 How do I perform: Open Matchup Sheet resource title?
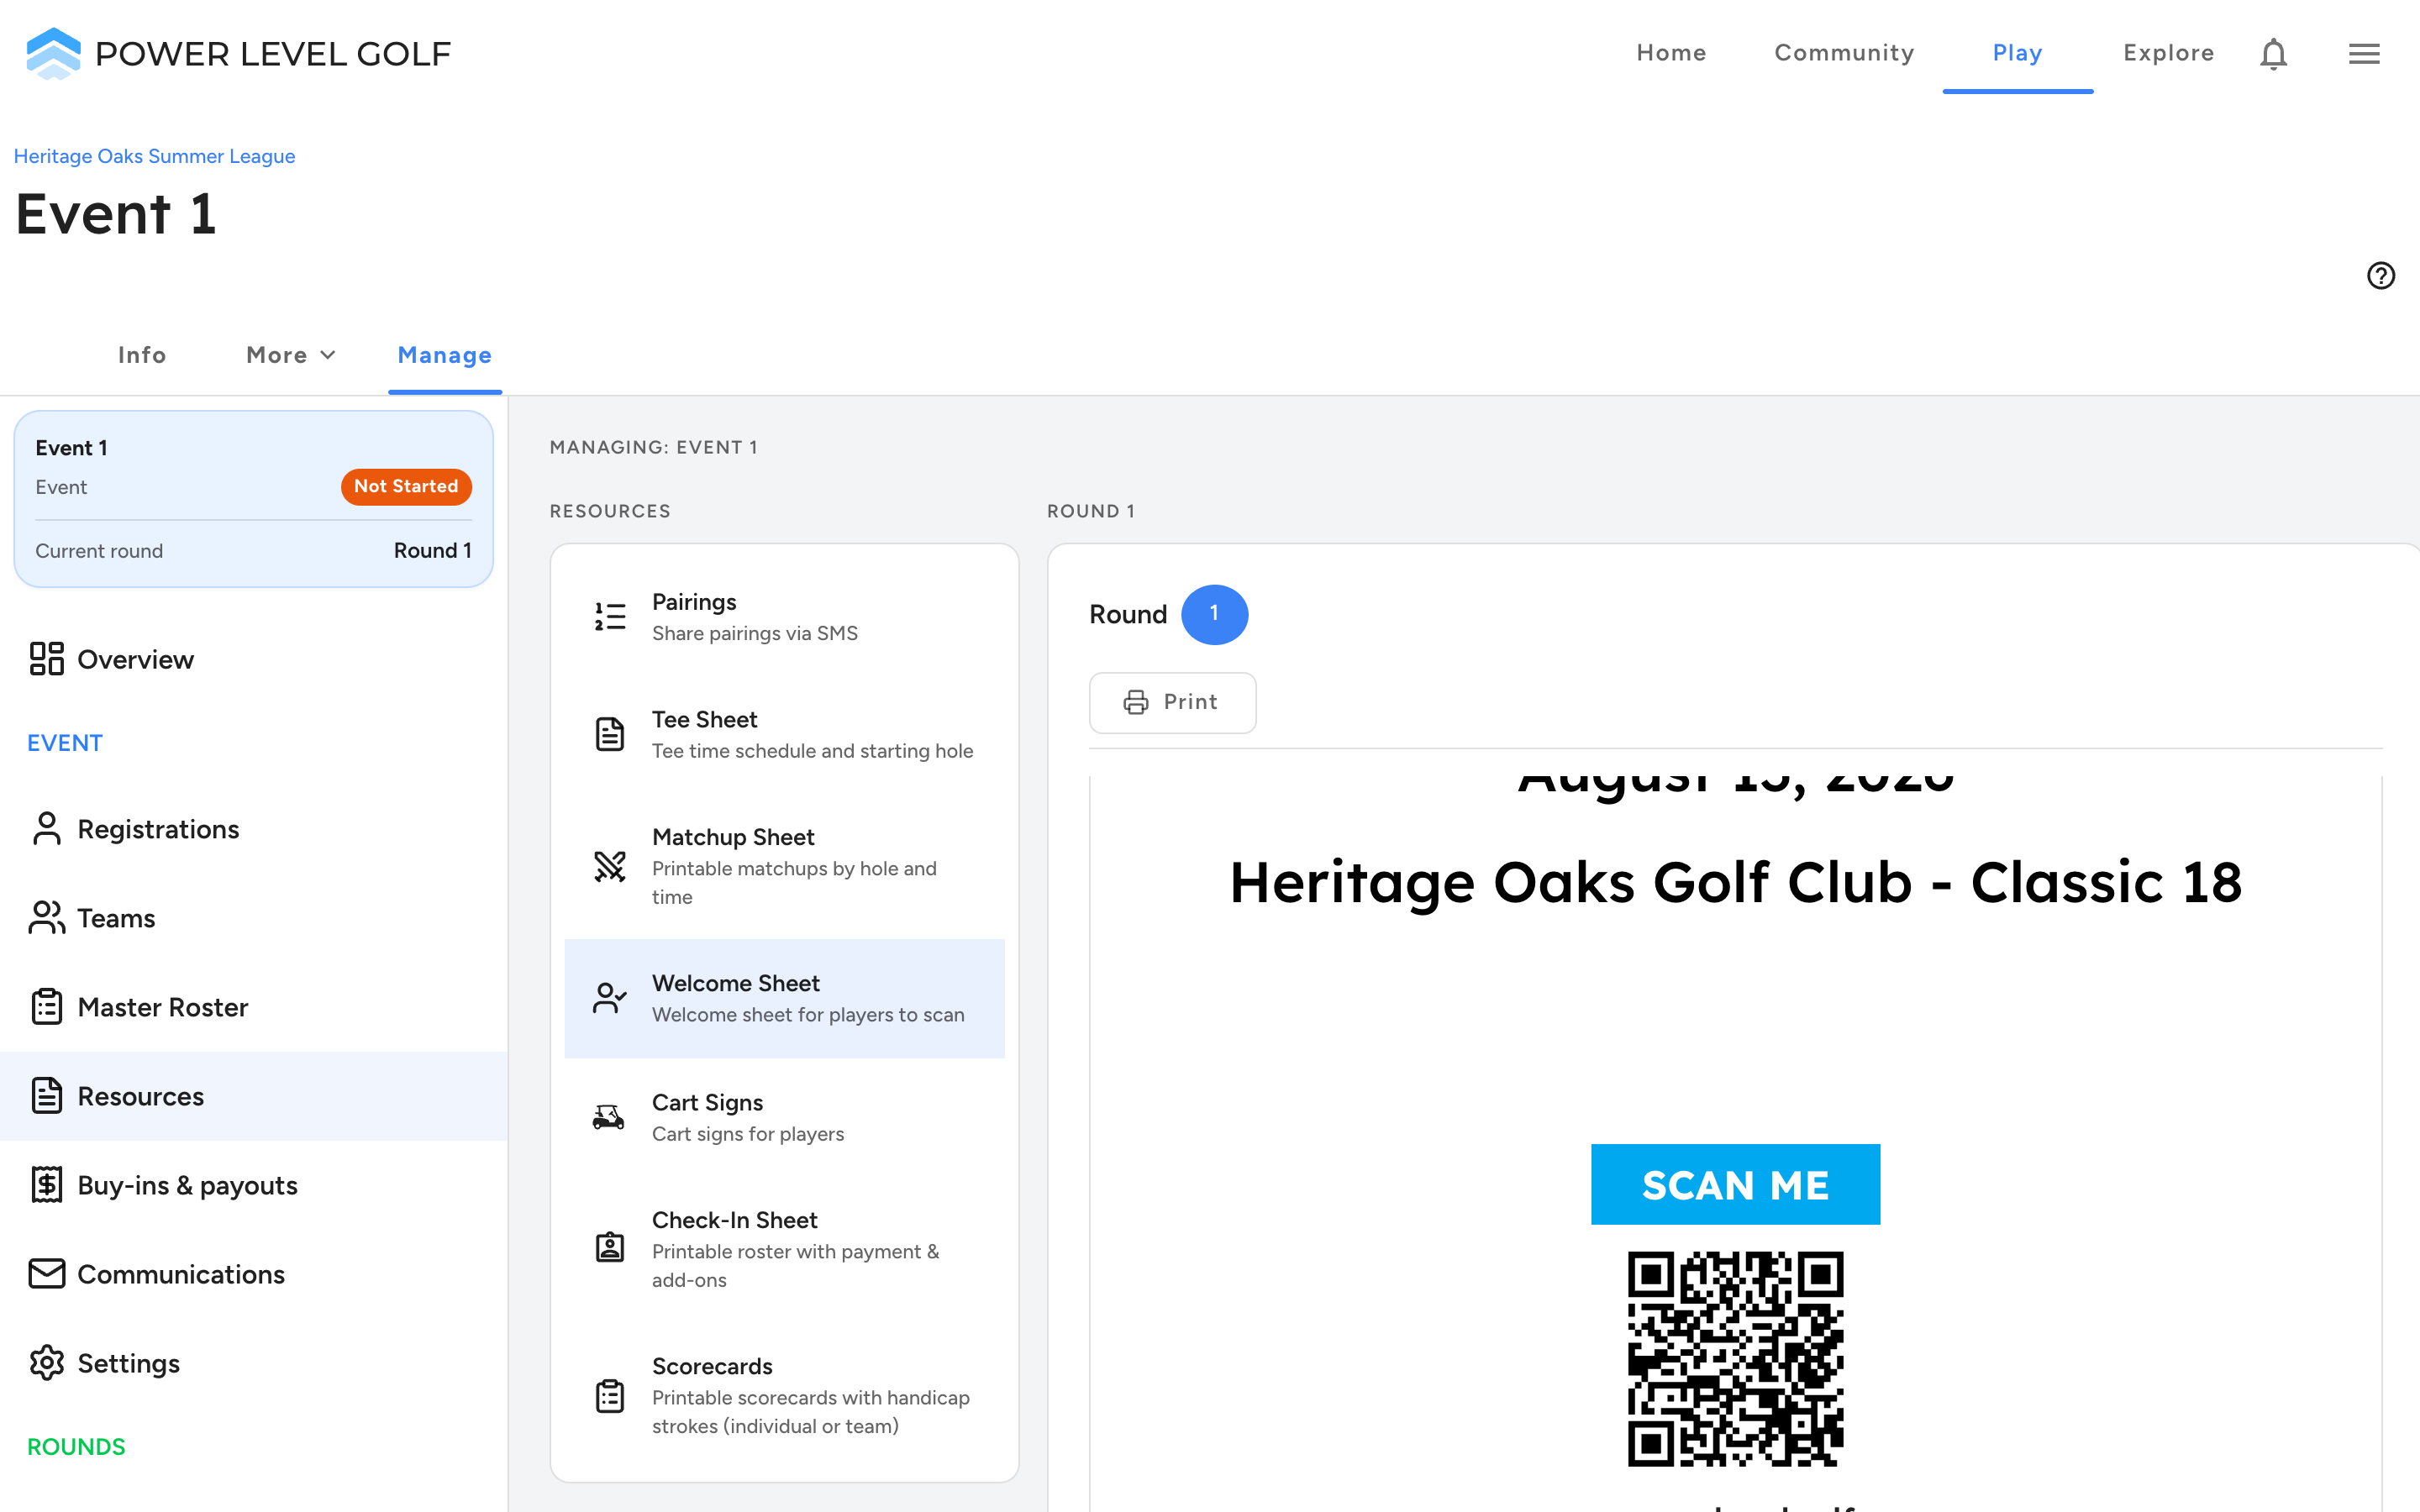733,837
